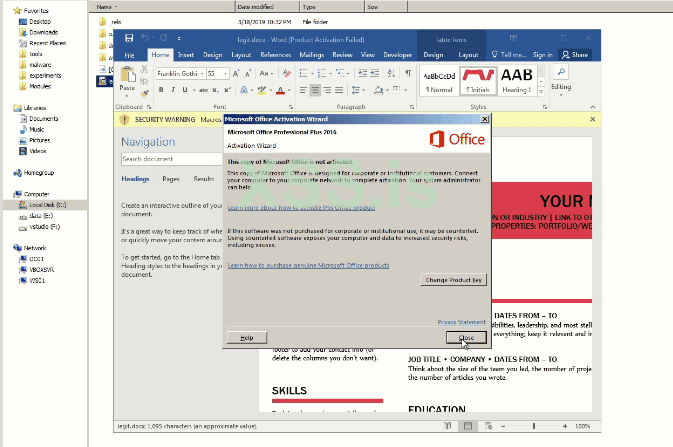Image resolution: width=673 pixels, height=447 pixels.
Task: Increase font size with the Grow Font icon
Action: 236,74
